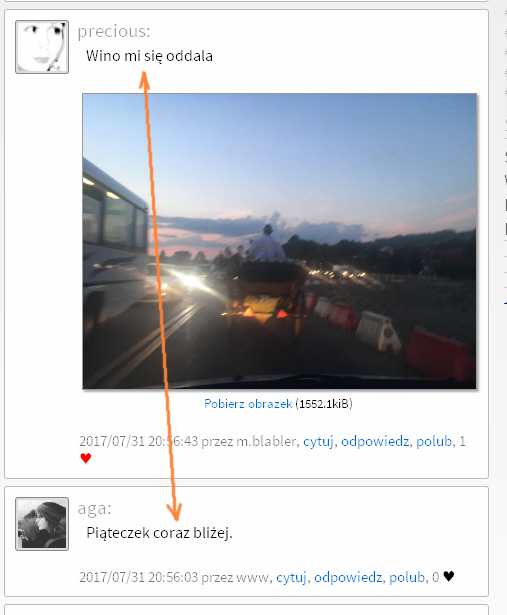This screenshot has width=507, height=615.
Task: Click the like count 1 on precious's post
Action: tap(462, 441)
